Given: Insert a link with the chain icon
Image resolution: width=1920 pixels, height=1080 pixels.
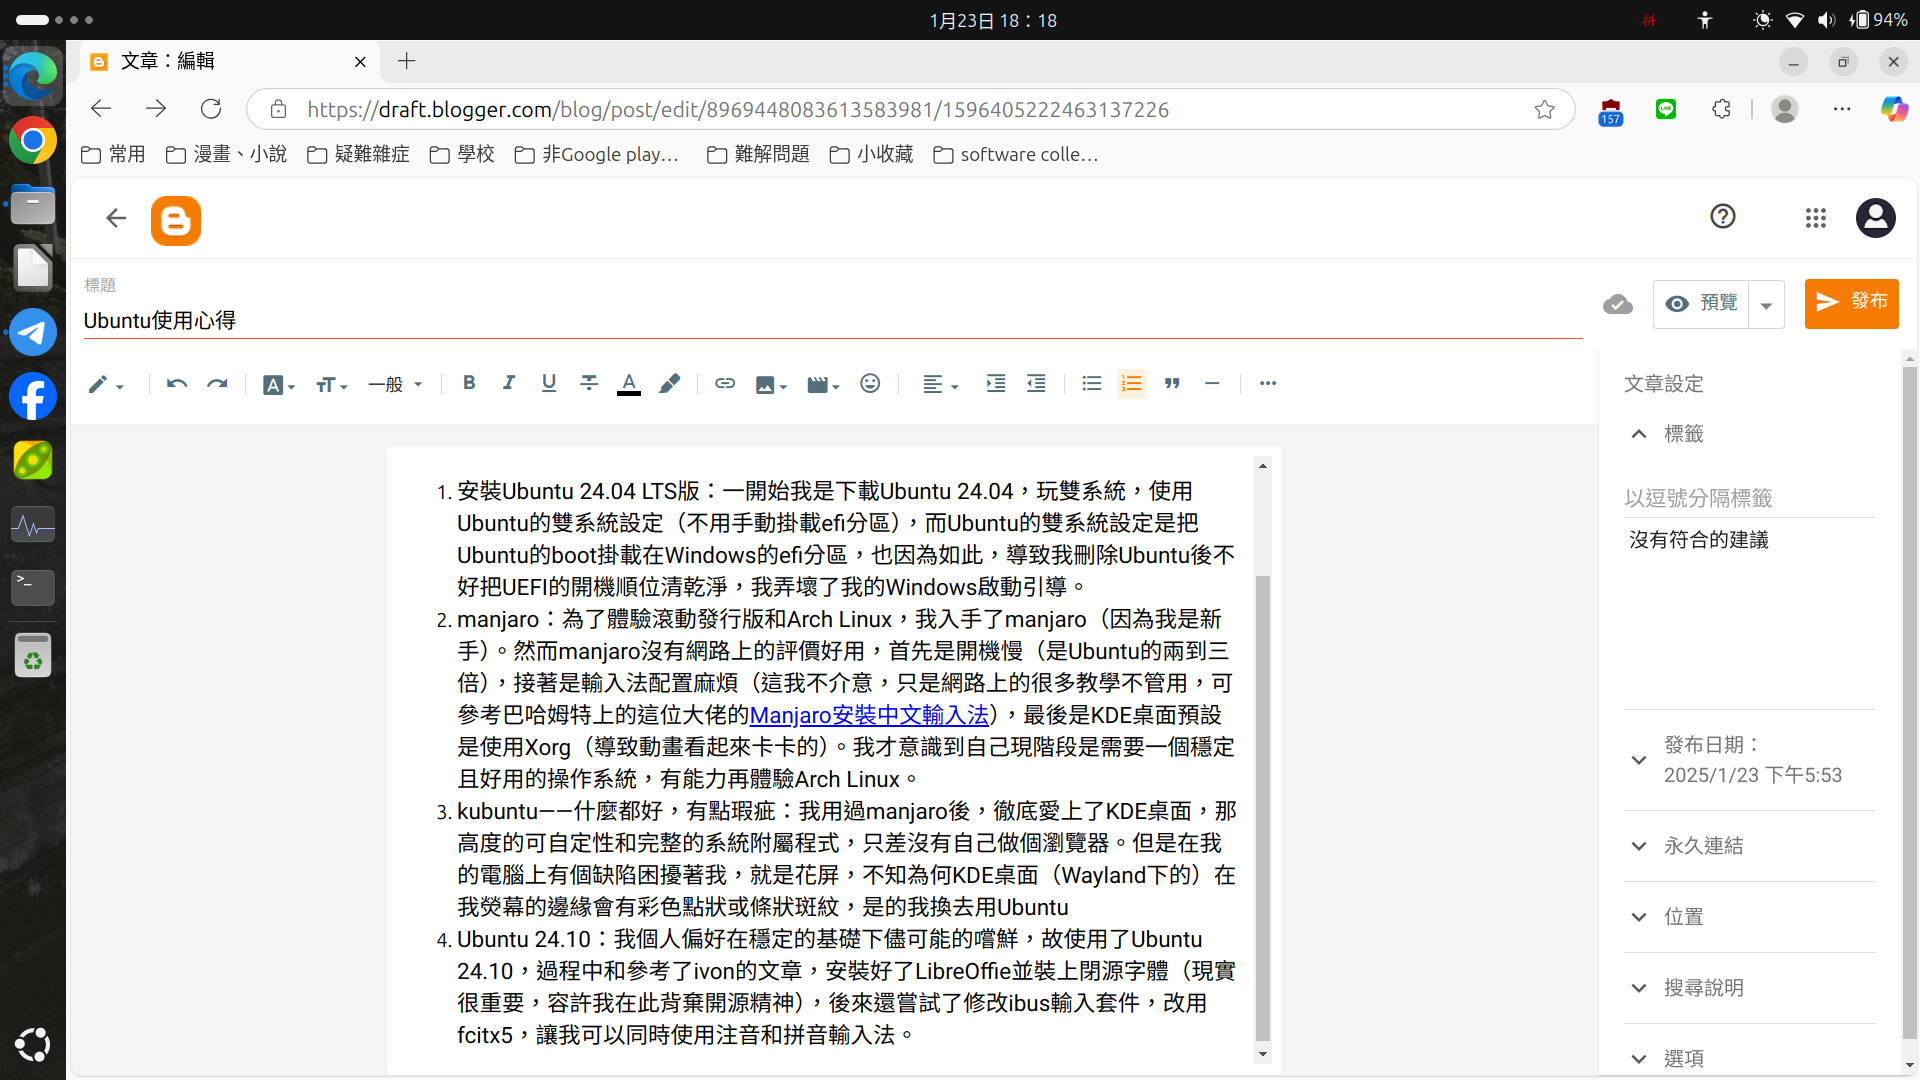Looking at the screenshot, I should pyautogui.click(x=725, y=383).
